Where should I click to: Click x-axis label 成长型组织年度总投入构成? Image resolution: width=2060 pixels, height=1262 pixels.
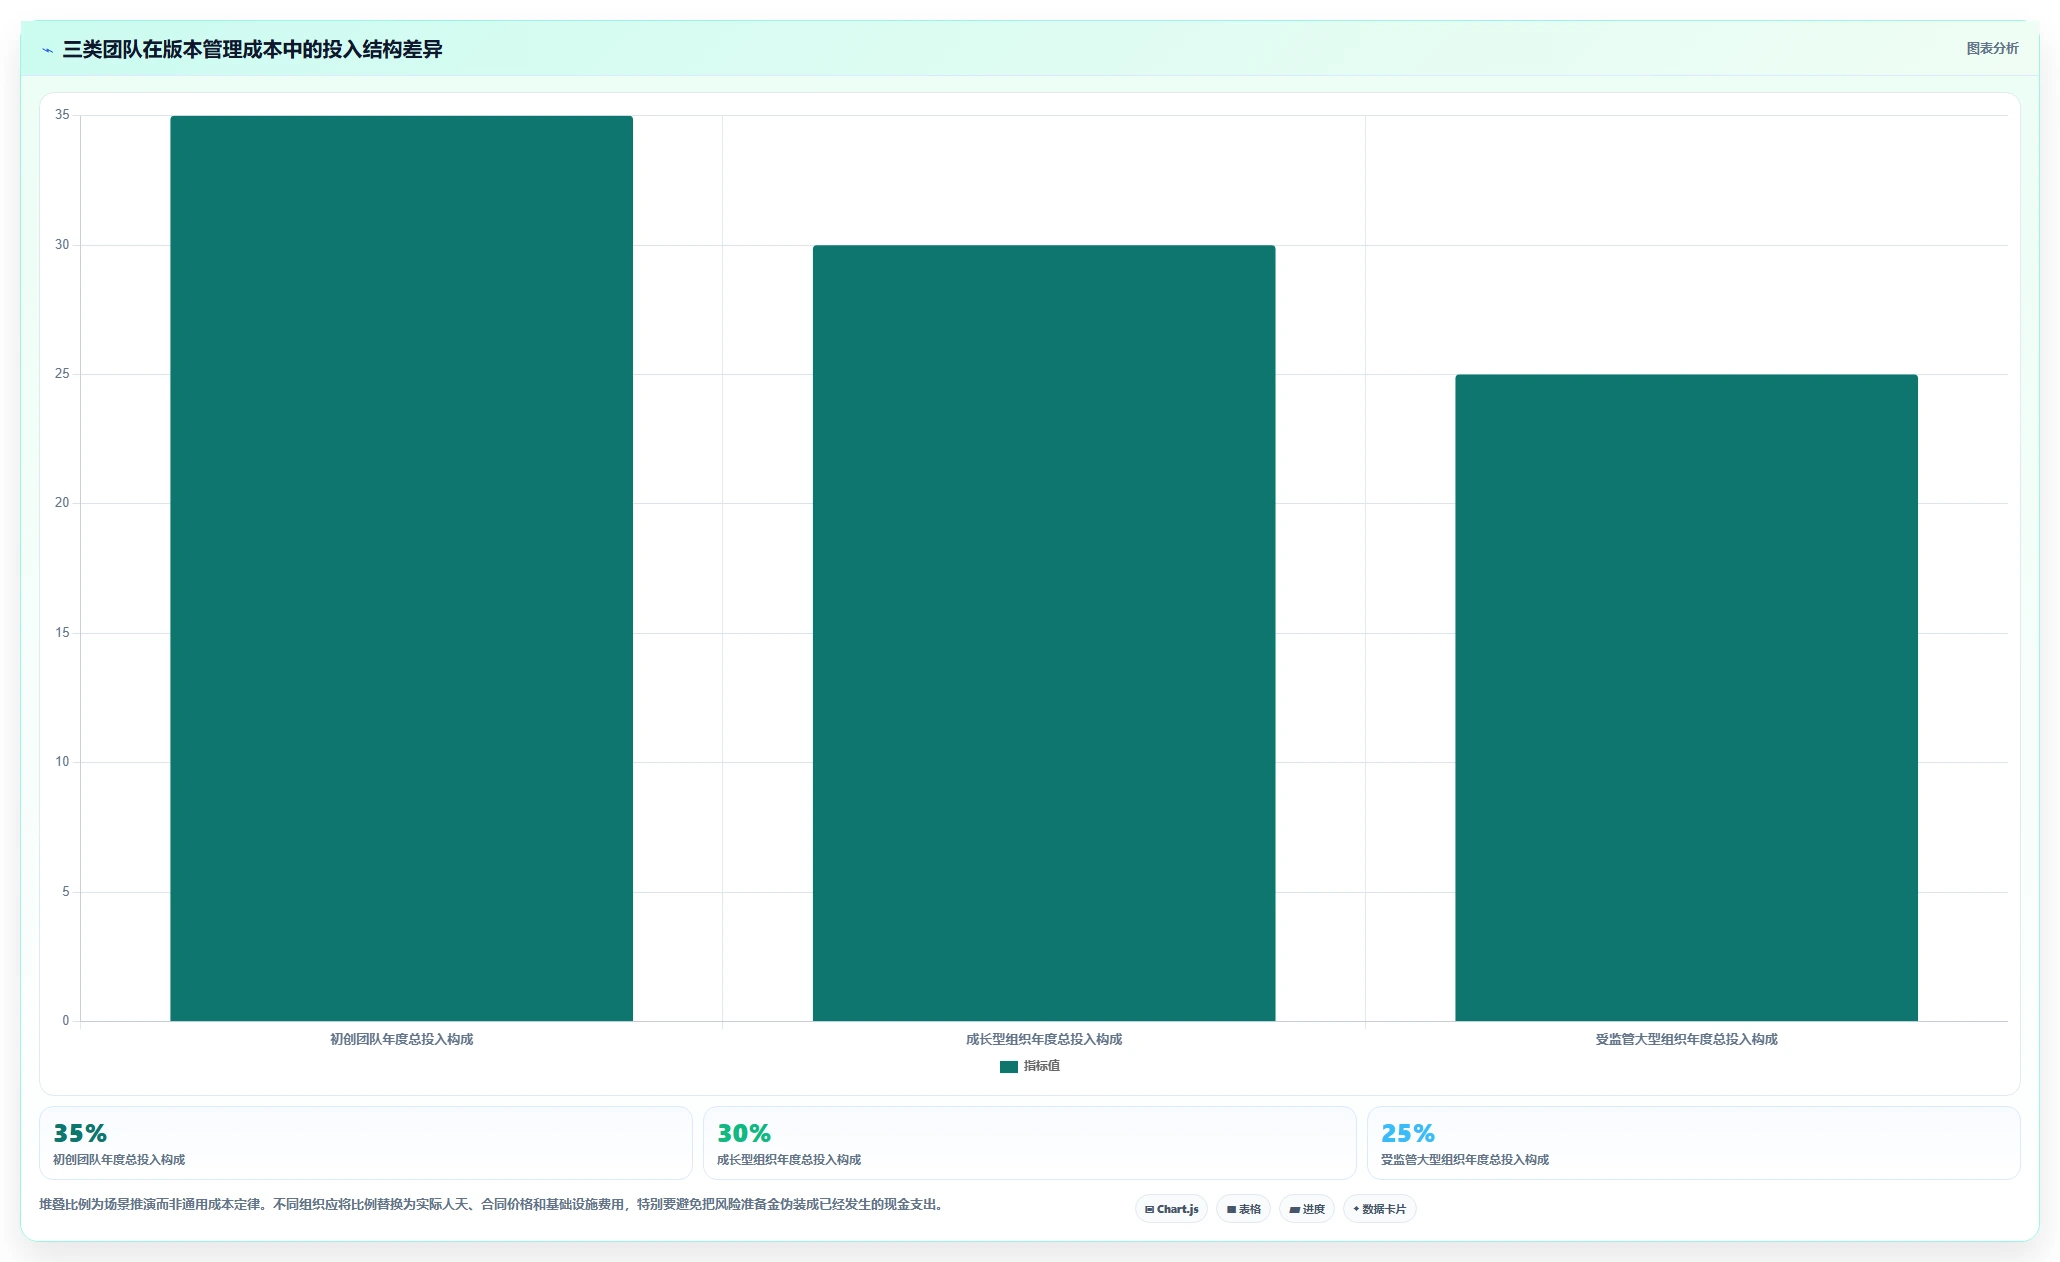1044,1039
